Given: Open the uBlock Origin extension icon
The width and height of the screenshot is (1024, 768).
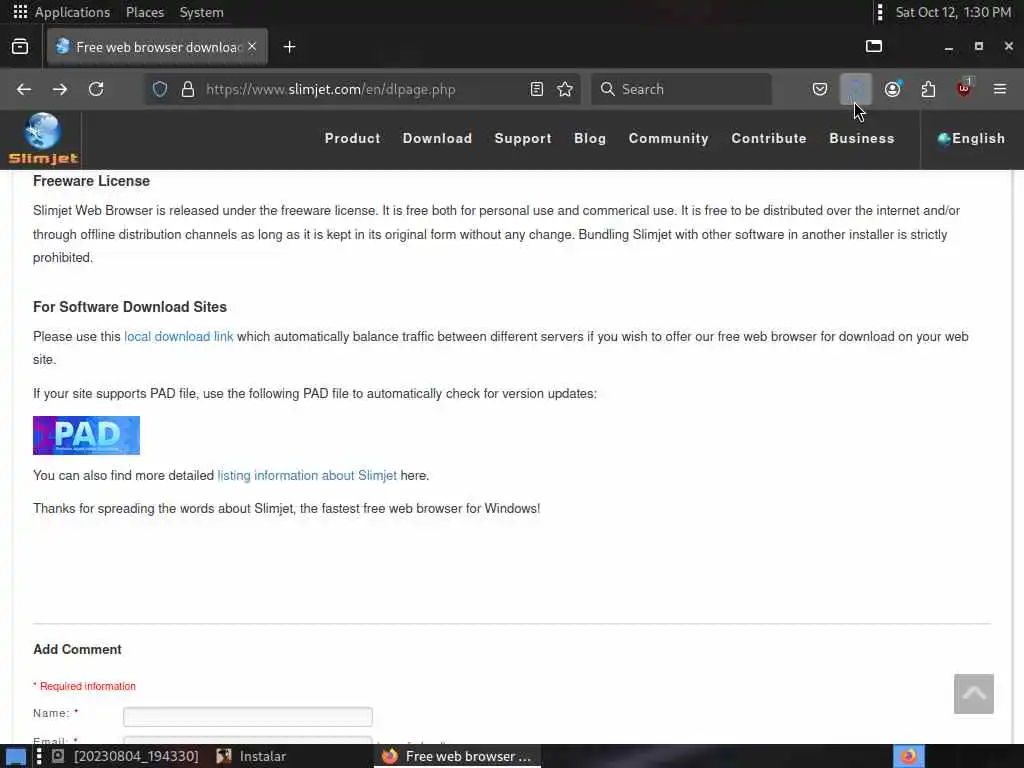Looking at the screenshot, I should tap(965, 88).
